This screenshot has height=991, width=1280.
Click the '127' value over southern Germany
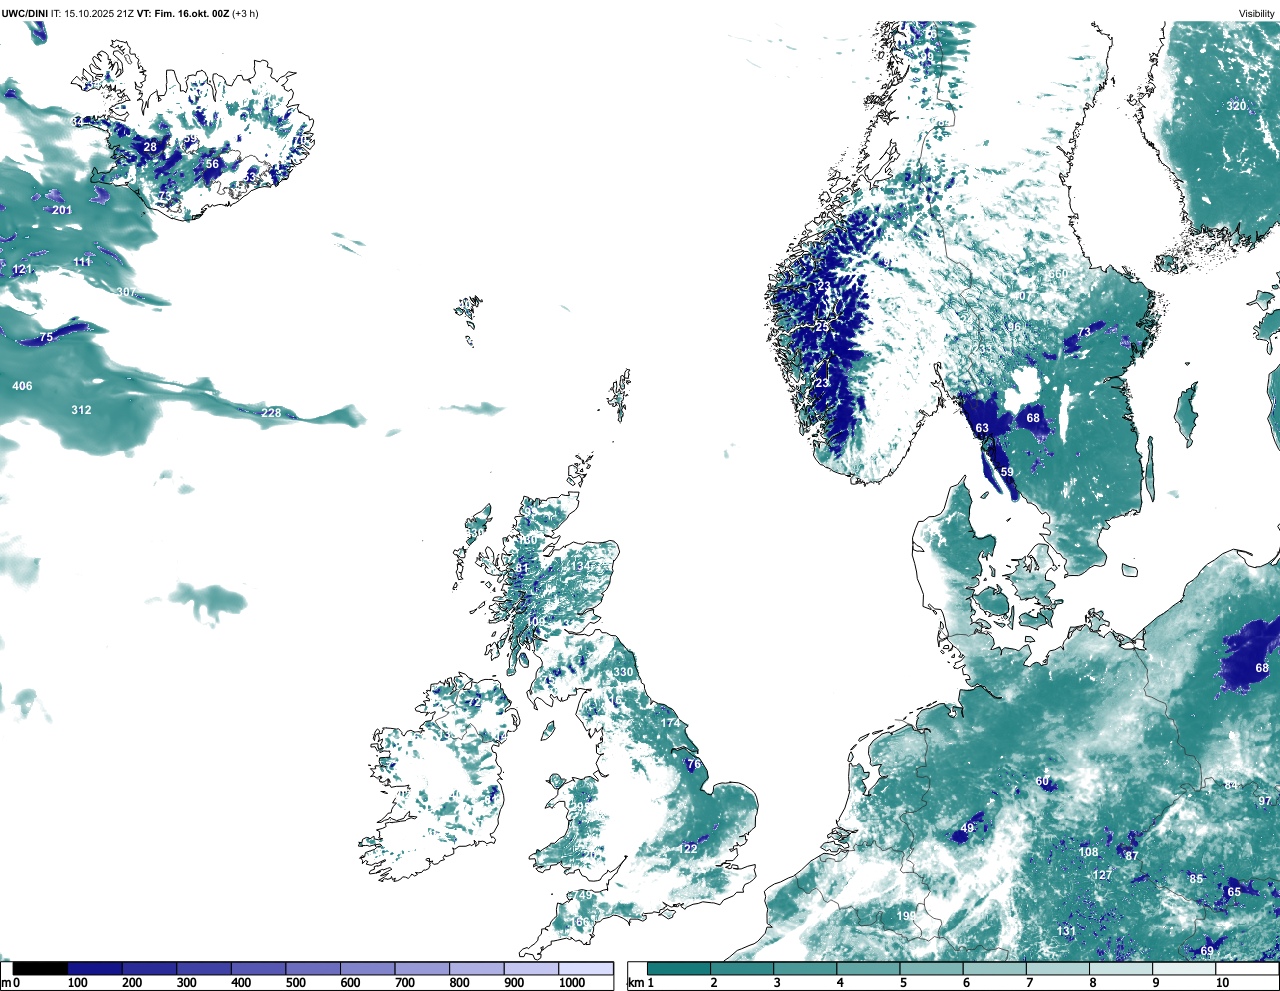[x=1102, y=875]
